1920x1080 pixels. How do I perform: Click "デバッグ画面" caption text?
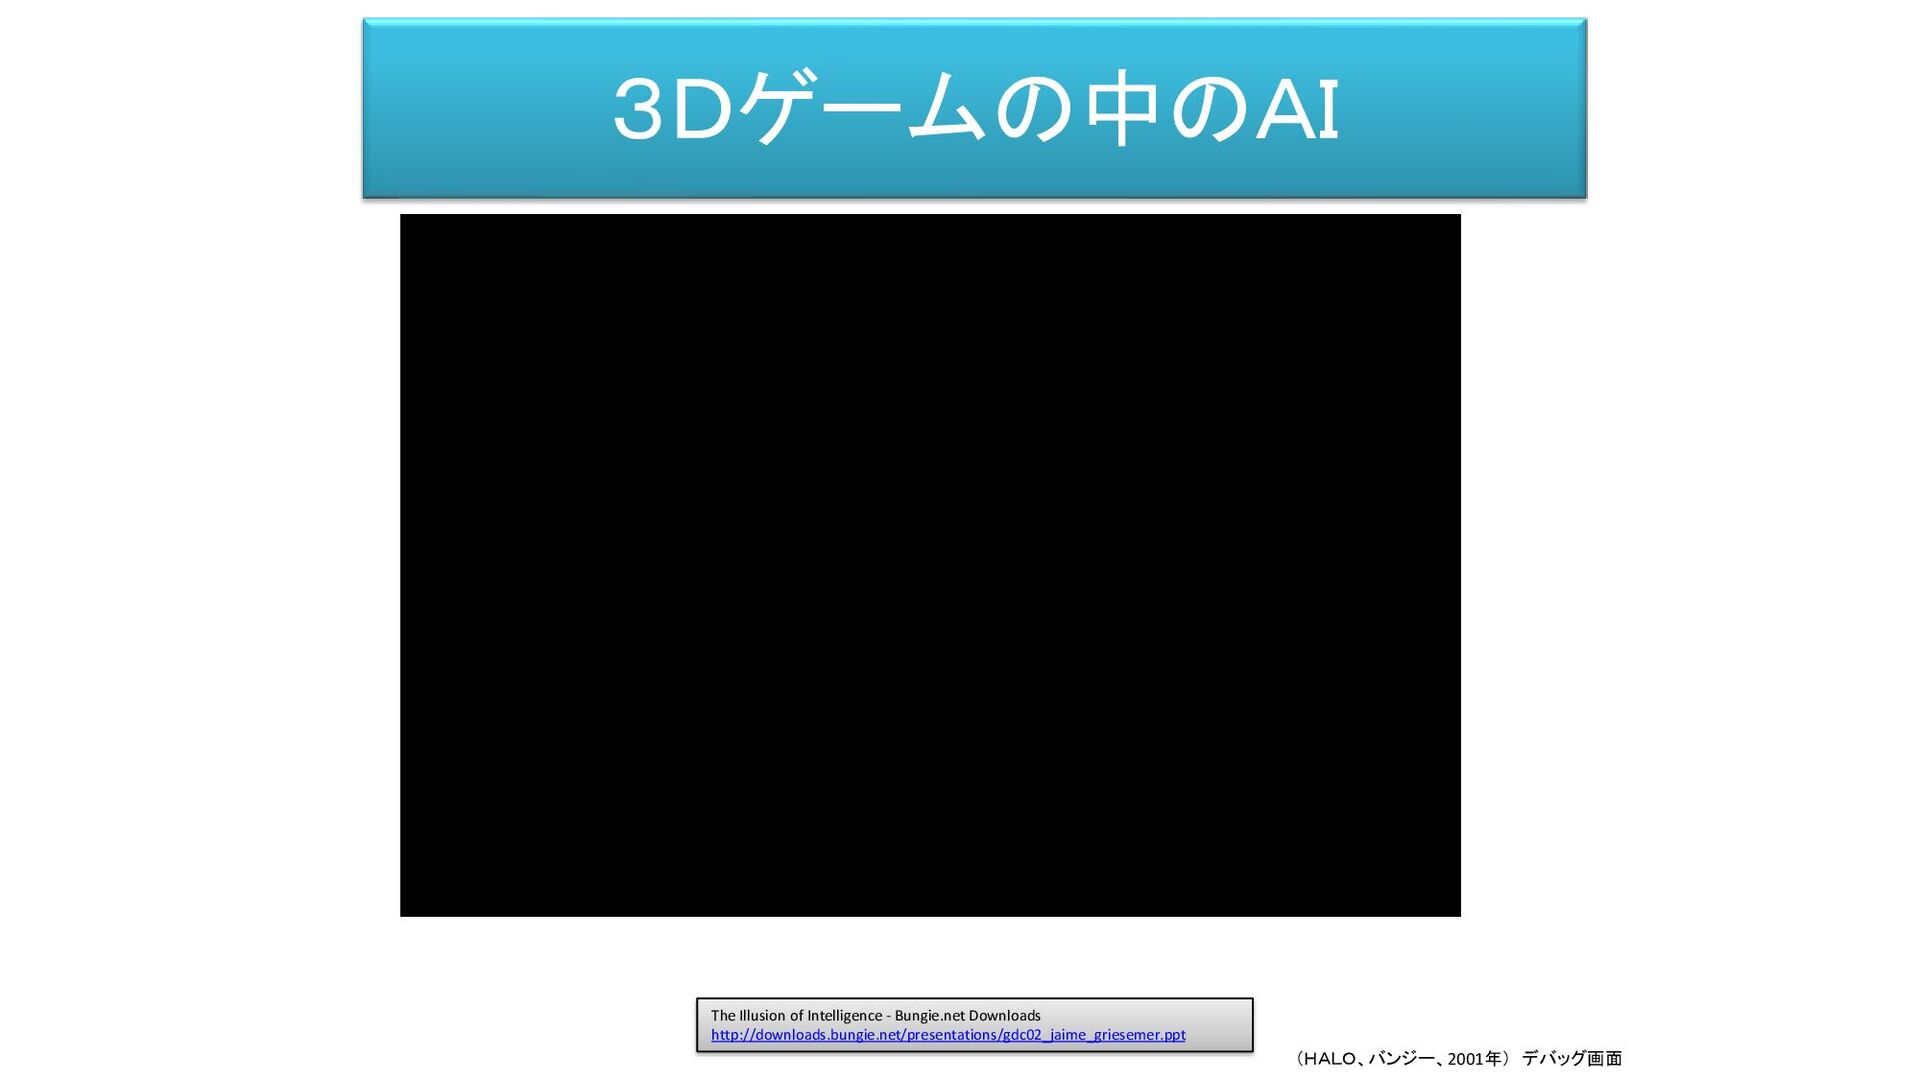(x=1571, y=1059)
